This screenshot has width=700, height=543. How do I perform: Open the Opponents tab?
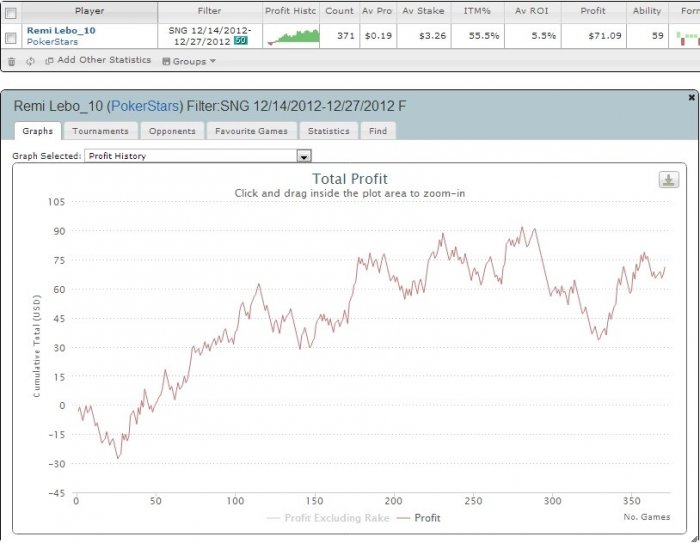click(172, 131)
